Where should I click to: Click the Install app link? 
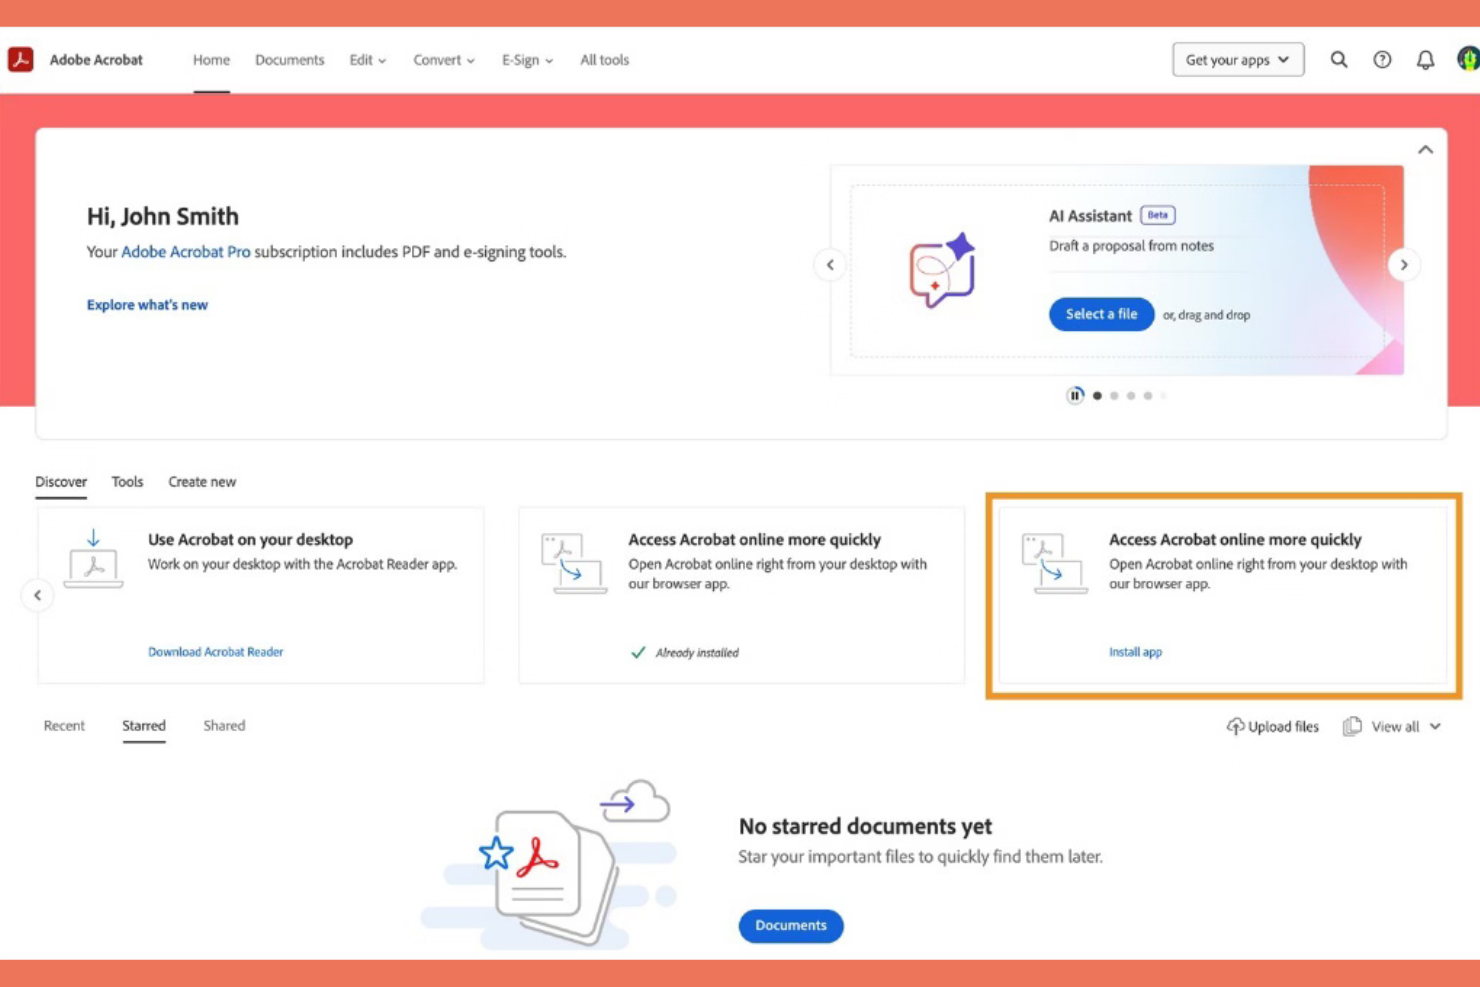(x=1135, y=652)
